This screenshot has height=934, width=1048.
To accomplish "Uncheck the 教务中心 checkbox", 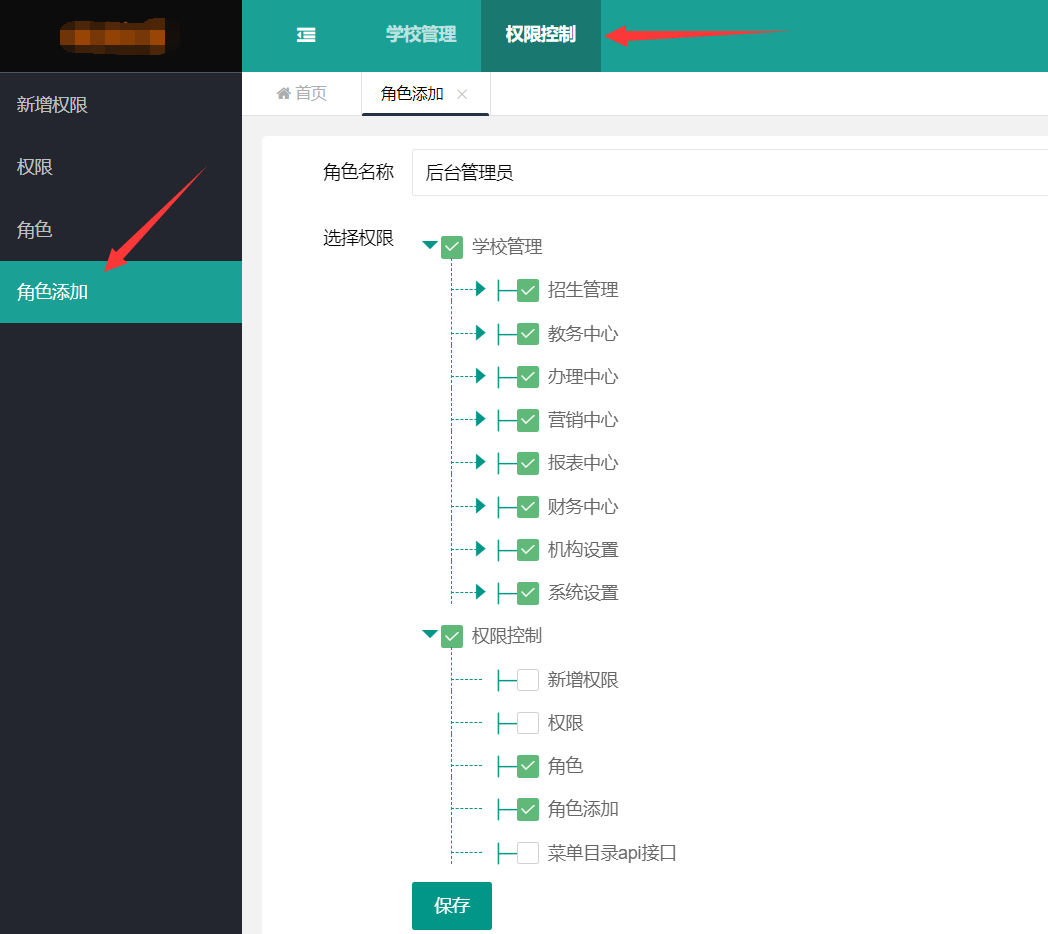I will click(528, 334).
